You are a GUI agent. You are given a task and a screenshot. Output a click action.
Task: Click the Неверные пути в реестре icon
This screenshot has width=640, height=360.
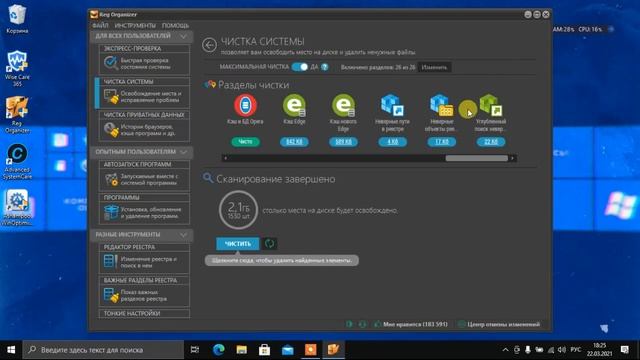[392, 105]
